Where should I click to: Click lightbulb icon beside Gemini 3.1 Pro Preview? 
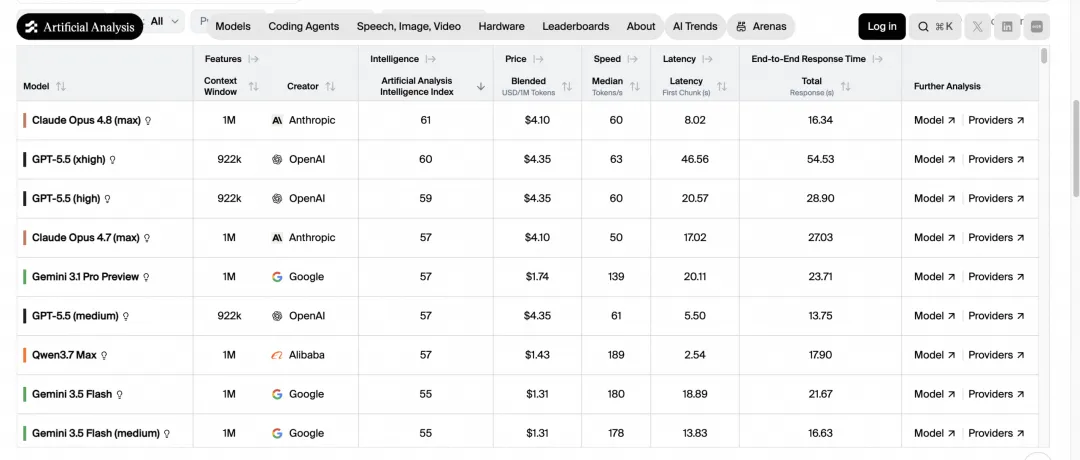click(146, 278)
